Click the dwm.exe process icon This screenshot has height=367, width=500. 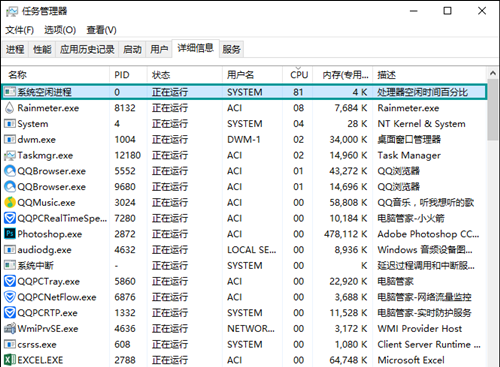[x=10, y=139]
